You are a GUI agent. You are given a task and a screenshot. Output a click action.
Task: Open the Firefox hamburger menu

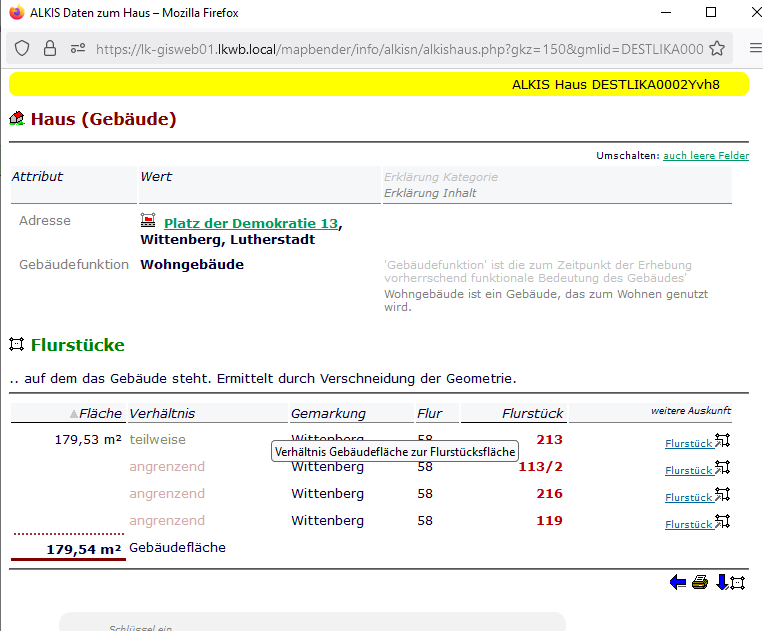pyautogui.click(x=755, y=48)
